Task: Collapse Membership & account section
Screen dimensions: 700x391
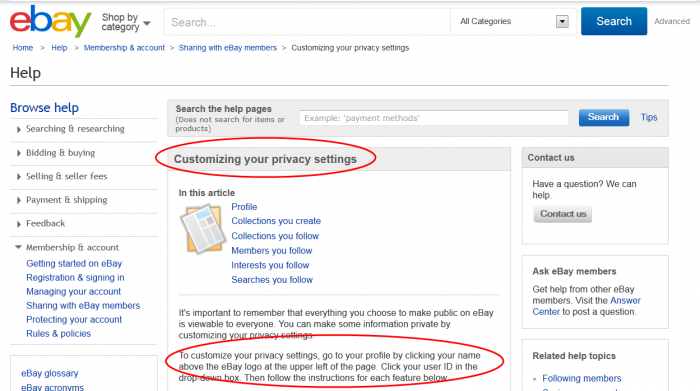Action: 72,247
